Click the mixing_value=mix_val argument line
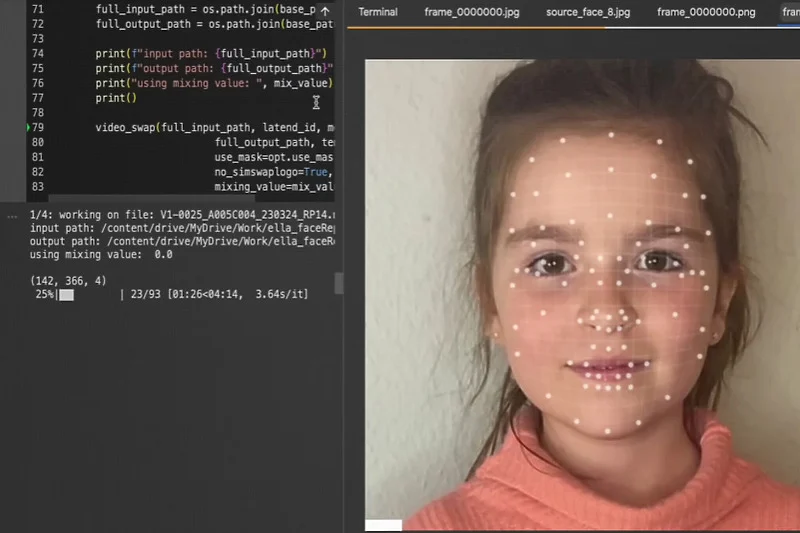This screenshot has height=533, width=800. [274, 187]
